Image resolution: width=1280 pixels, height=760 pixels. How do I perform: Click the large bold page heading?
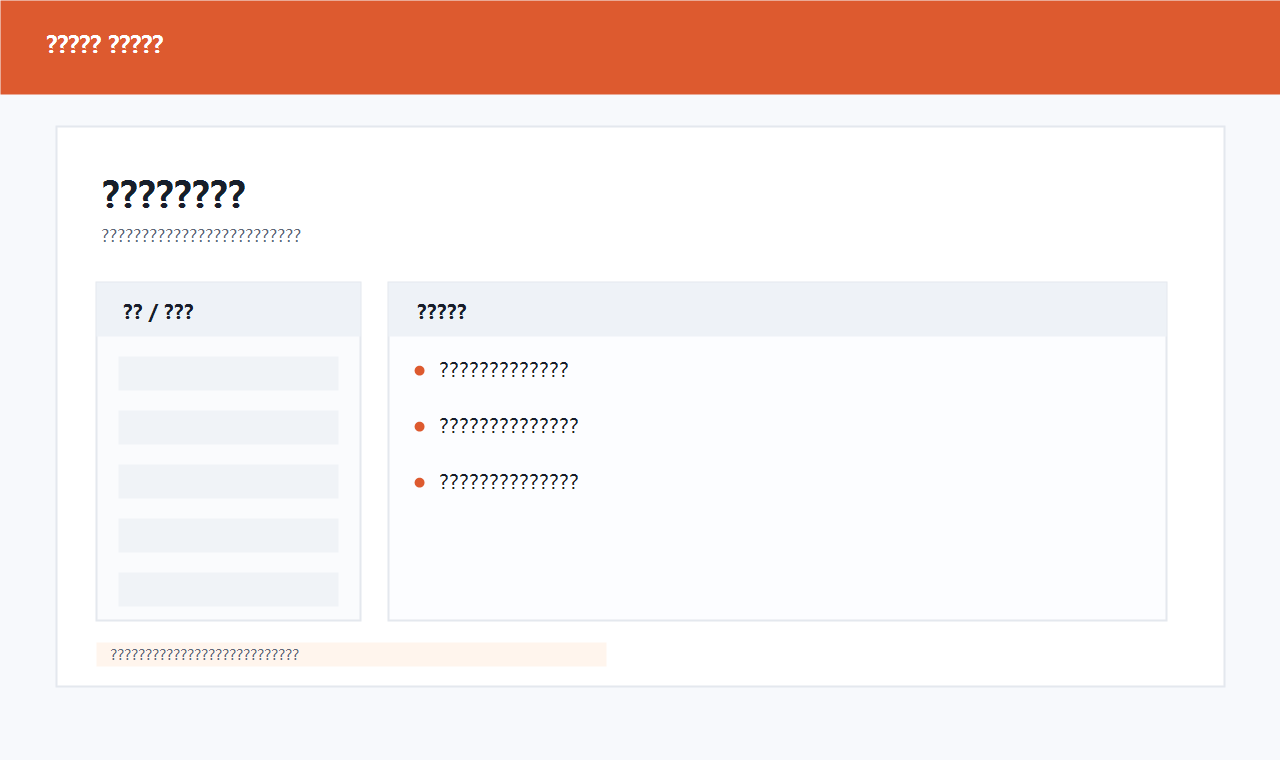click(x=173, y=194)
